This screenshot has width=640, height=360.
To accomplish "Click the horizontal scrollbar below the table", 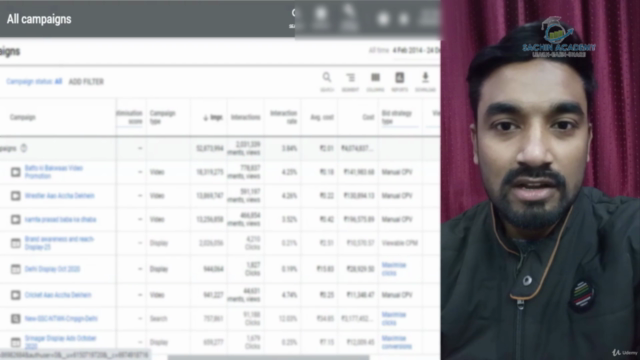I will click(x=268, y=358).
